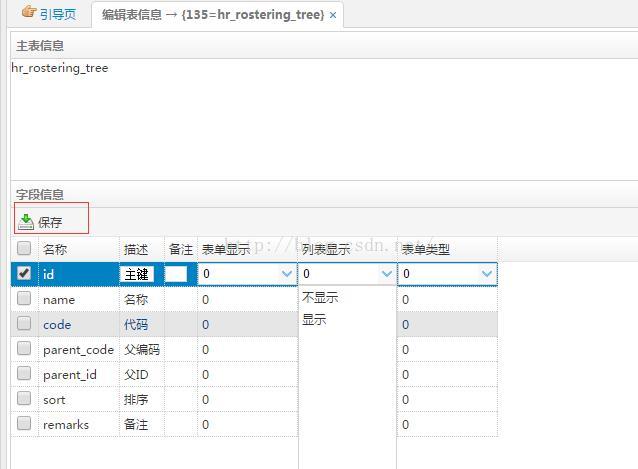
Task: Check the parent_code row checkbox
Action: click(x=24, y=348)
